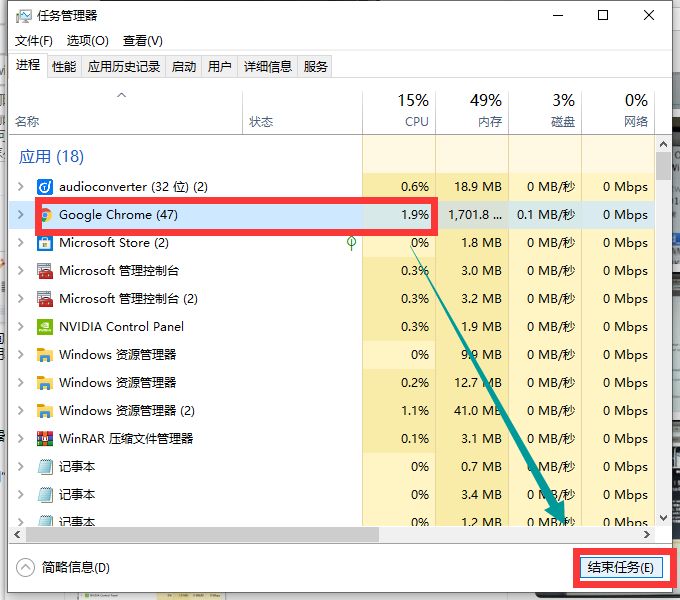
Task: Click the Microsoft Store process icon
Action: (45, 243)
